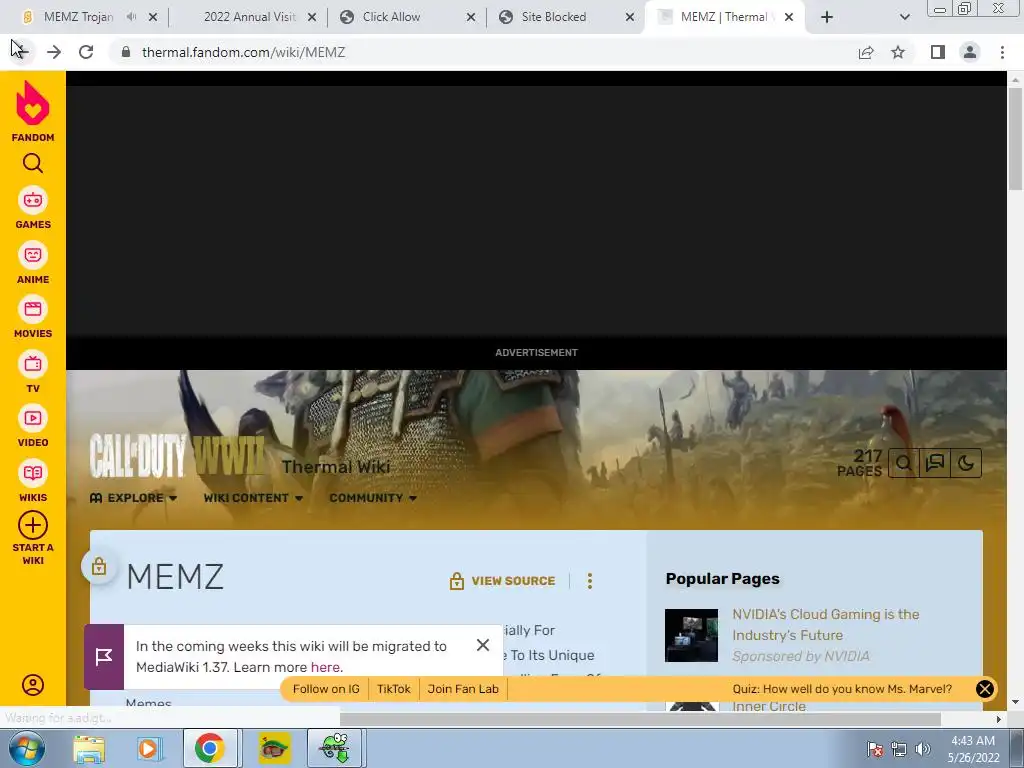
Task: Click Follow on IG
Action: (326, 689)
